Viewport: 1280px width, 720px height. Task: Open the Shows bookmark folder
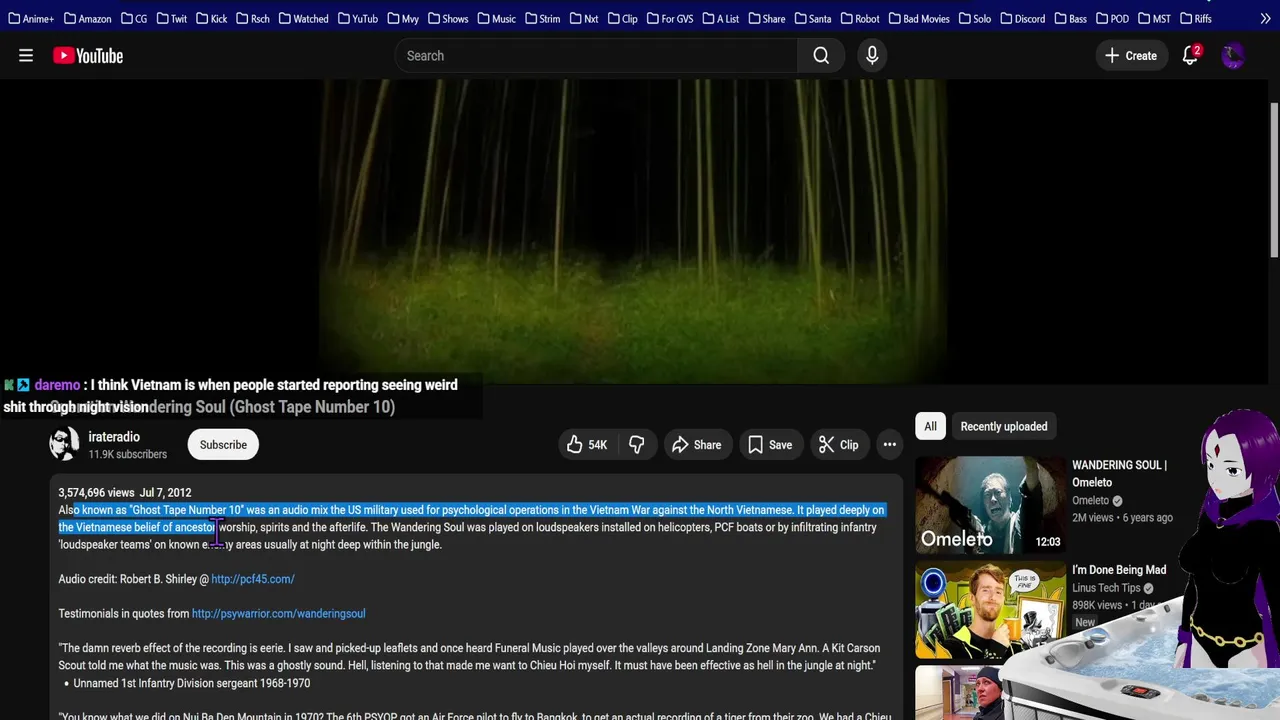[x=448, y=18]
